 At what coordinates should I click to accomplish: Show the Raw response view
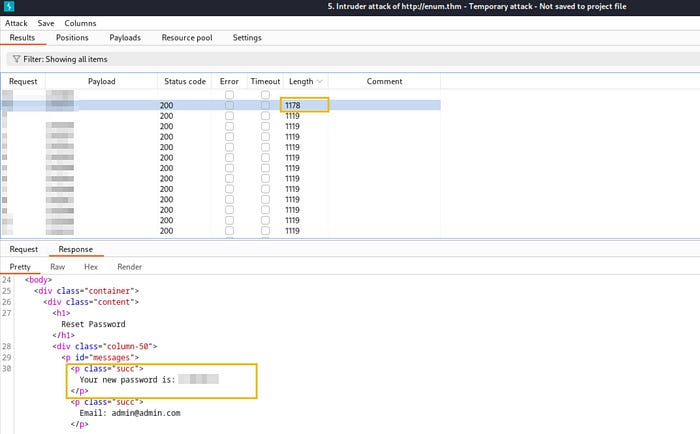[x=58, y=267]
